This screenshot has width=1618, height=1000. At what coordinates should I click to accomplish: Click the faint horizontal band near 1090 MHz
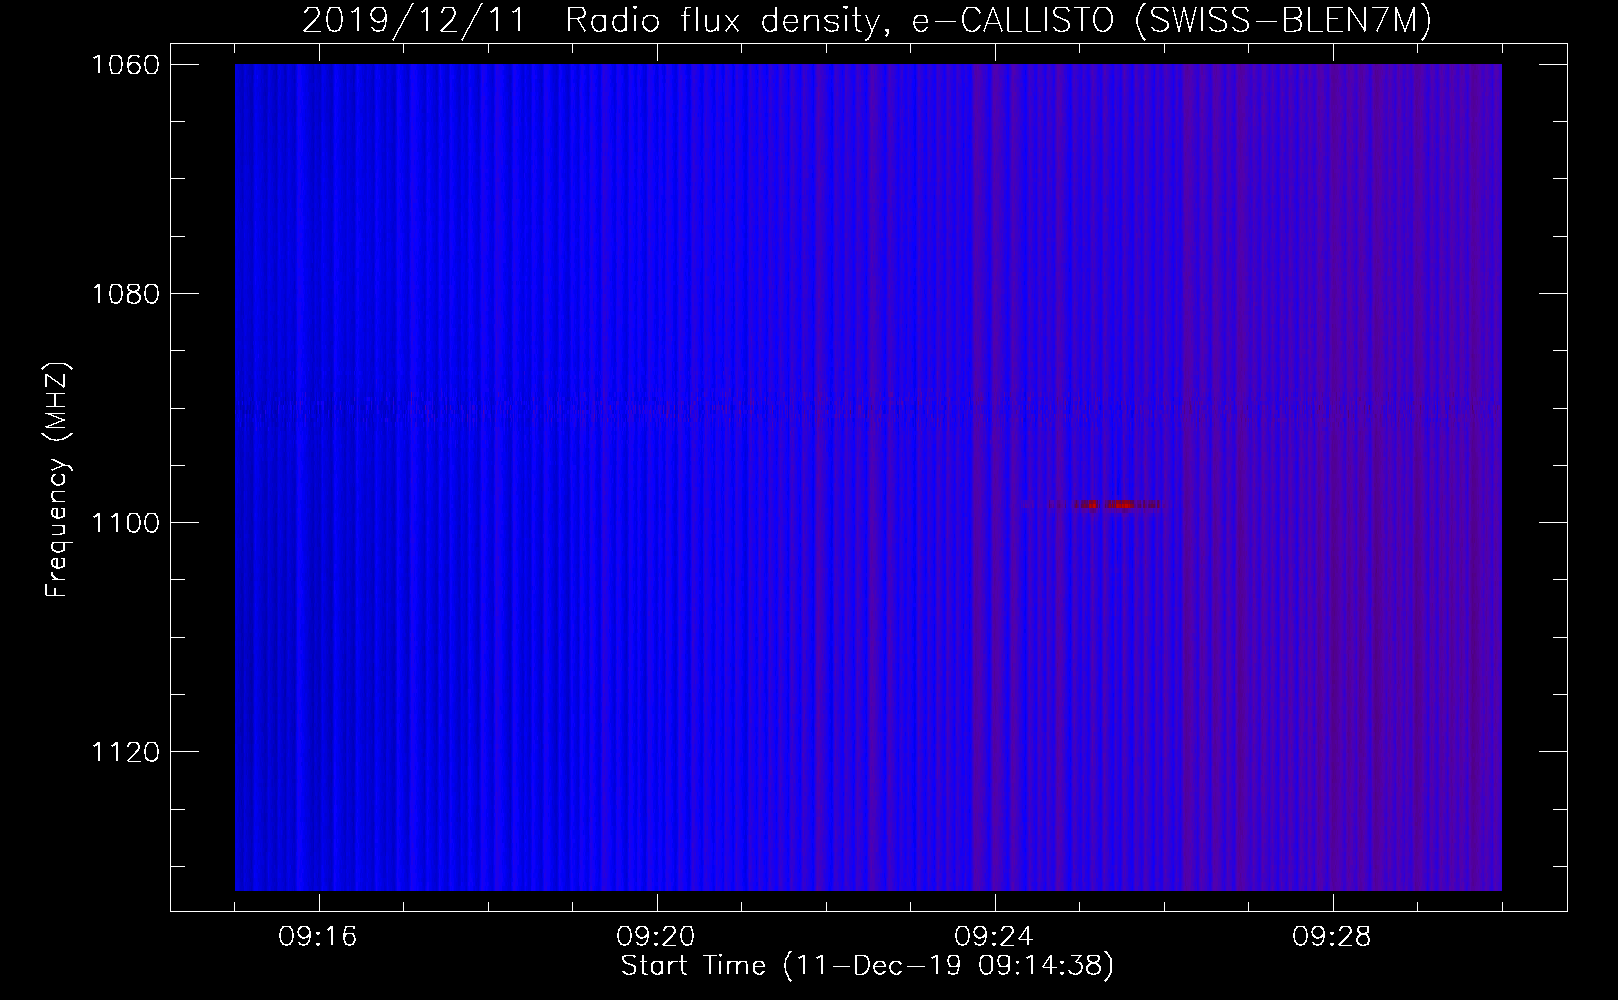868,408
